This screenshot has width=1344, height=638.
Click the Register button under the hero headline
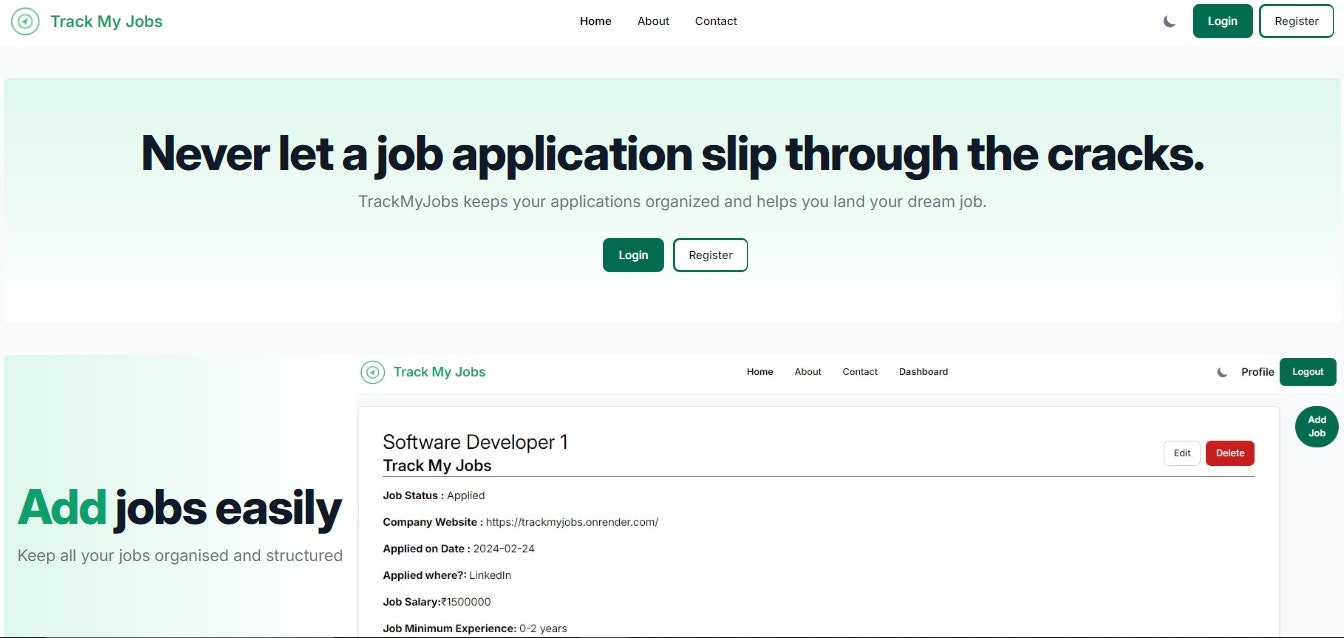[710, 255]
